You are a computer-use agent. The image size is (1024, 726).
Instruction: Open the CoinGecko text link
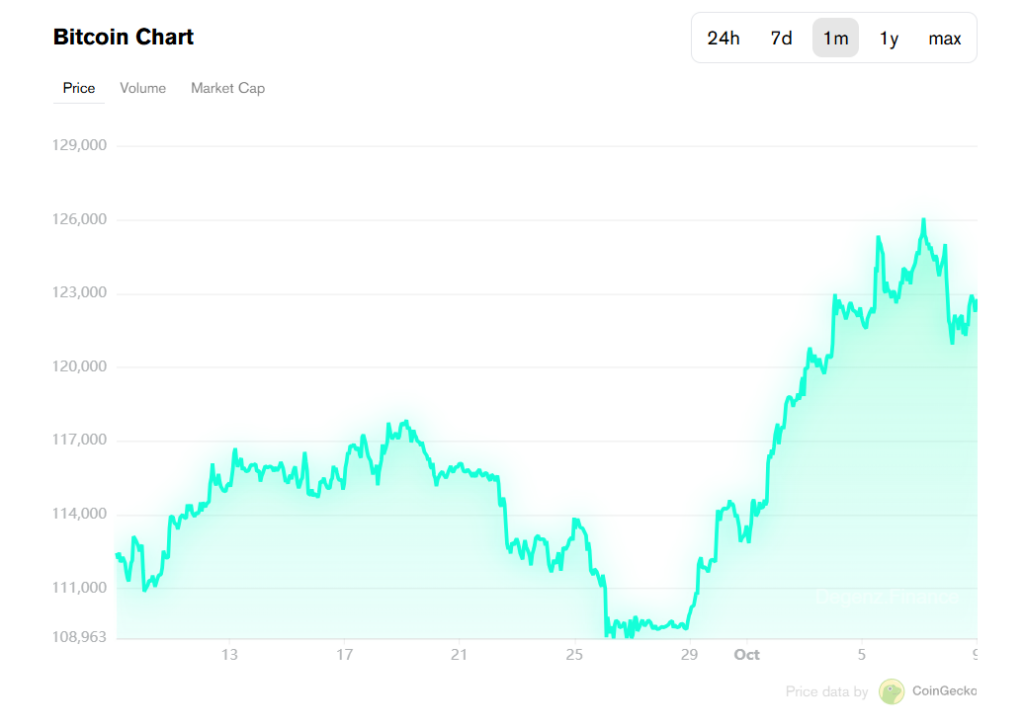click(x=944, y=691)
